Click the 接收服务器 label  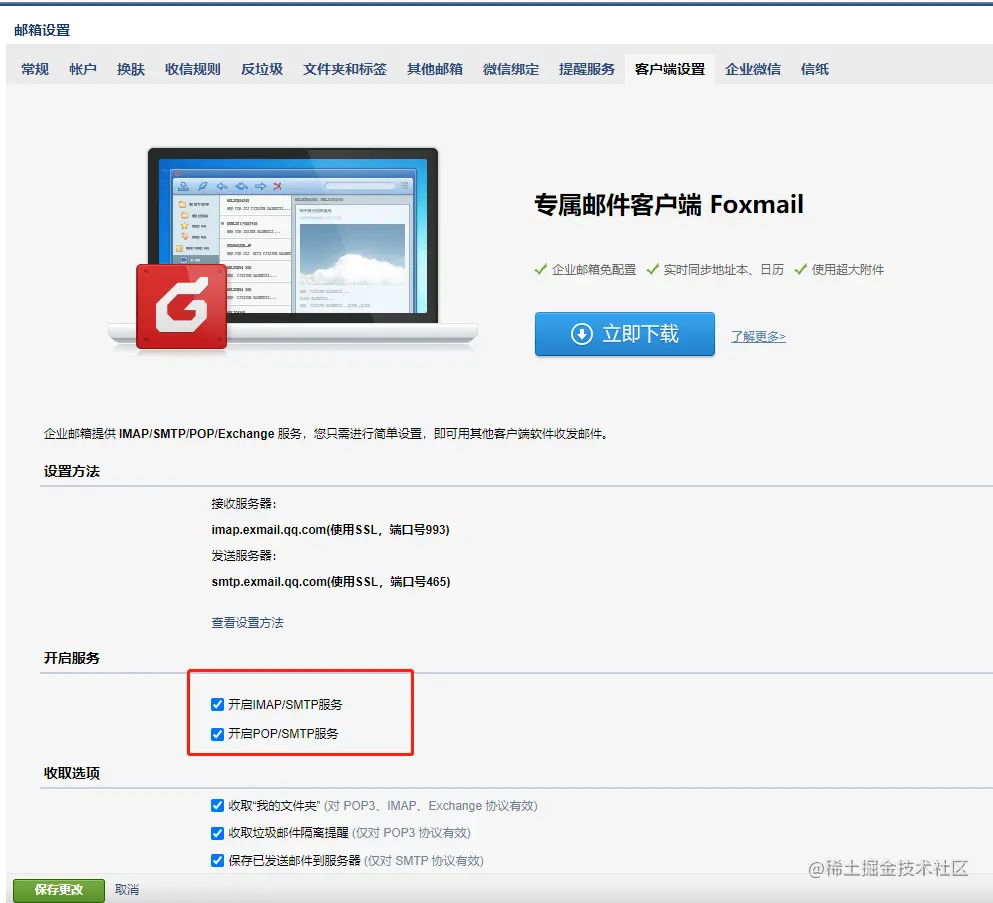coord(244,503)
